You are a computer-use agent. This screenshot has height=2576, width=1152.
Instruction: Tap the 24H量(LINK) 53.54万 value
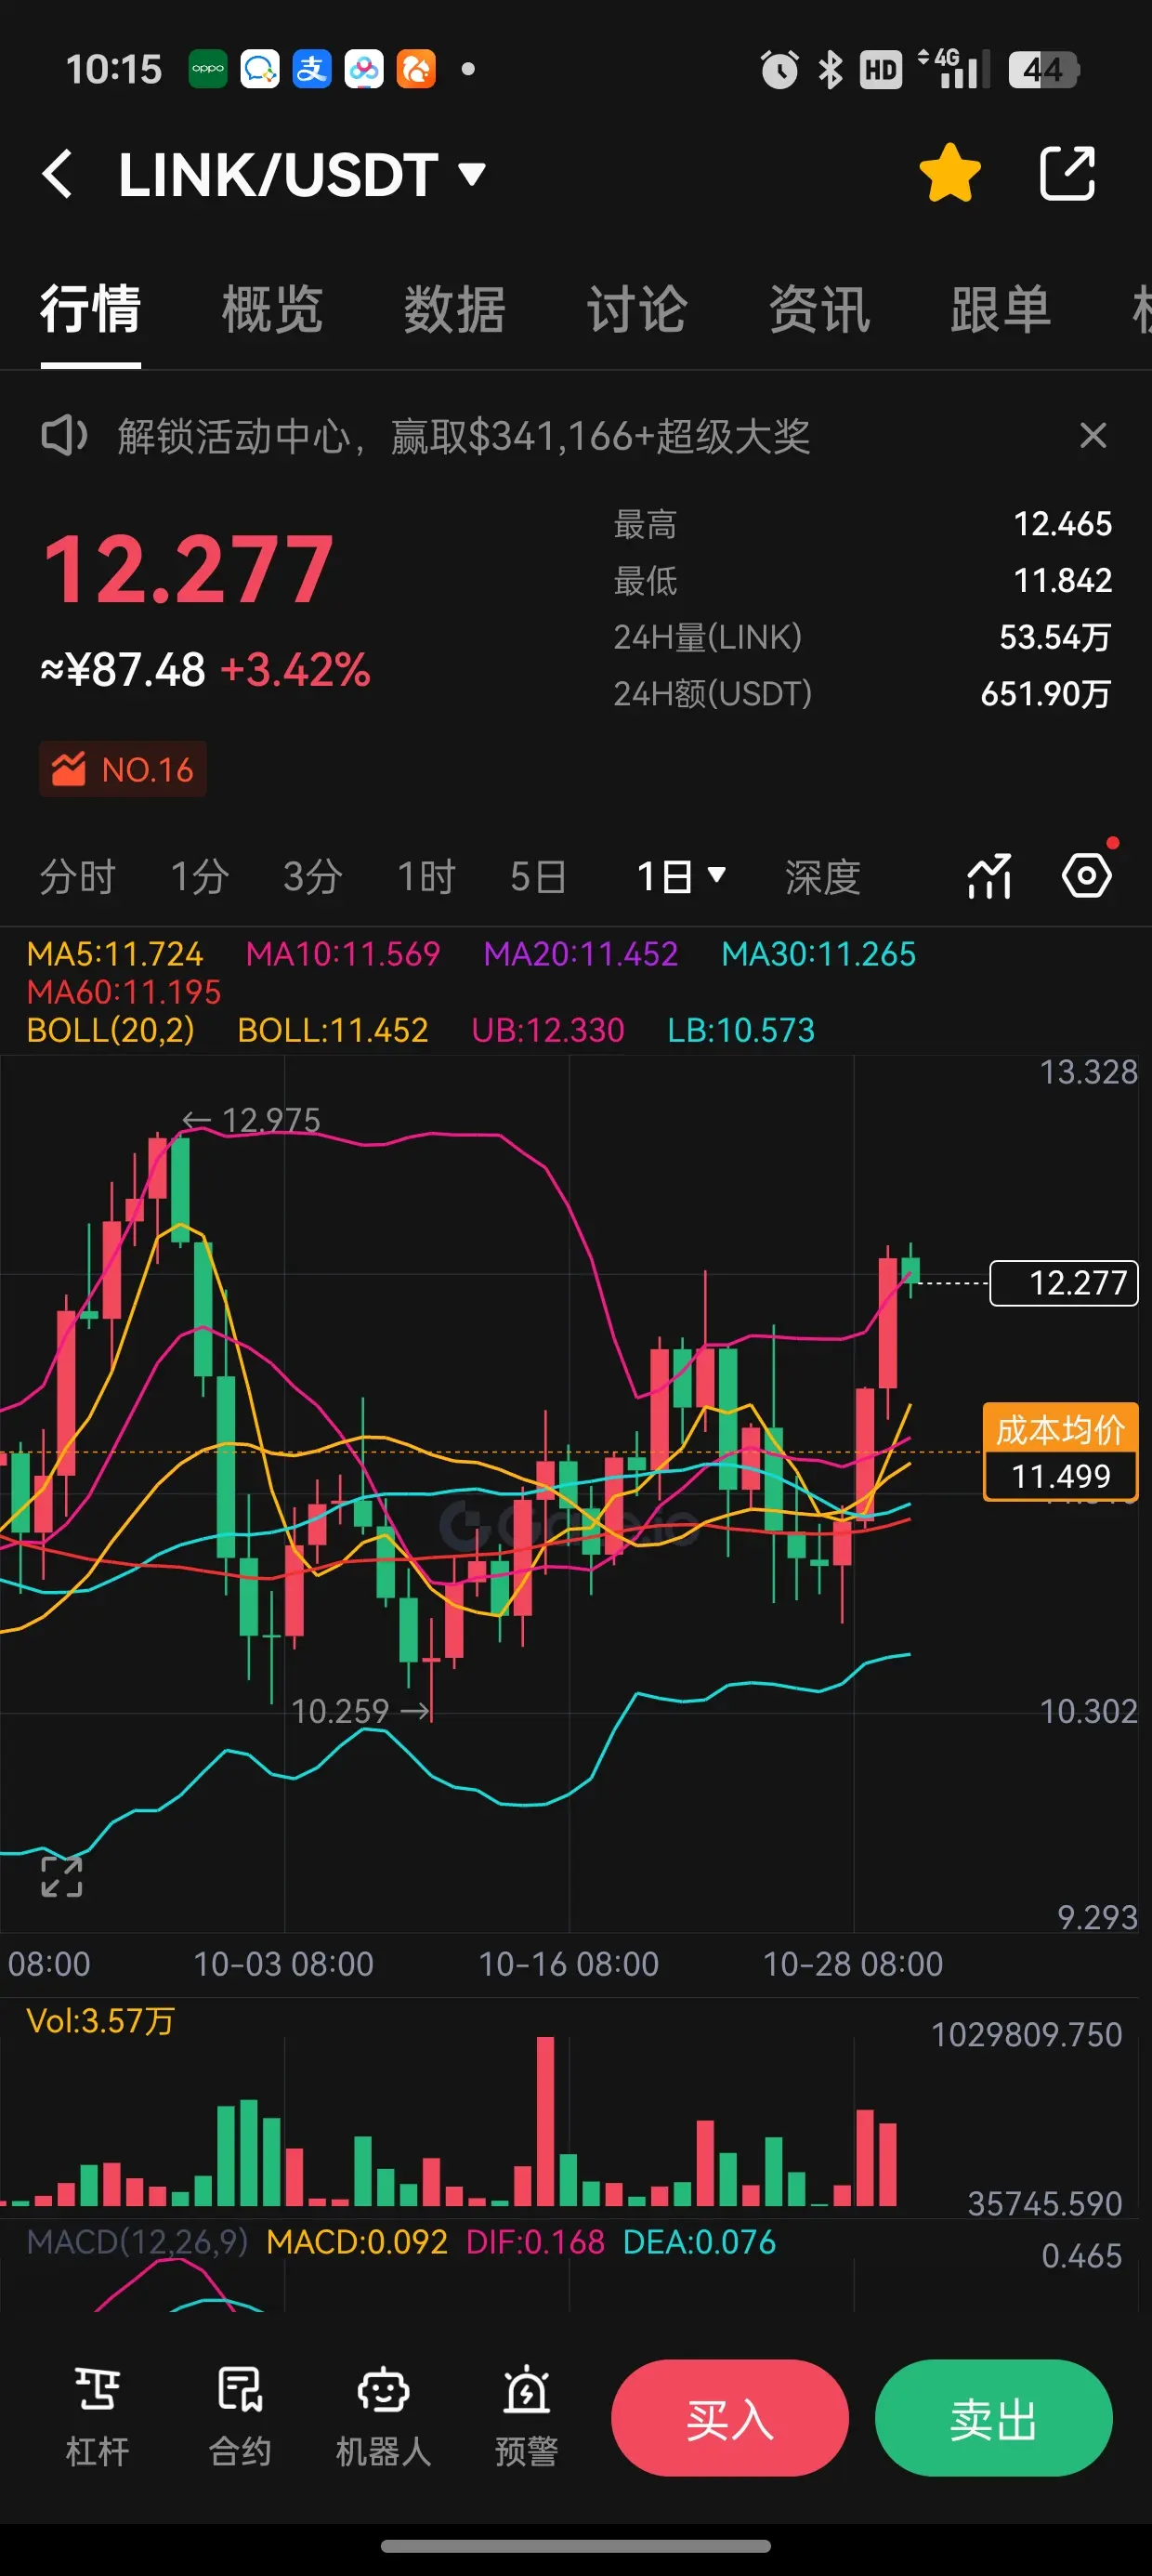[x=1055, y=637]
